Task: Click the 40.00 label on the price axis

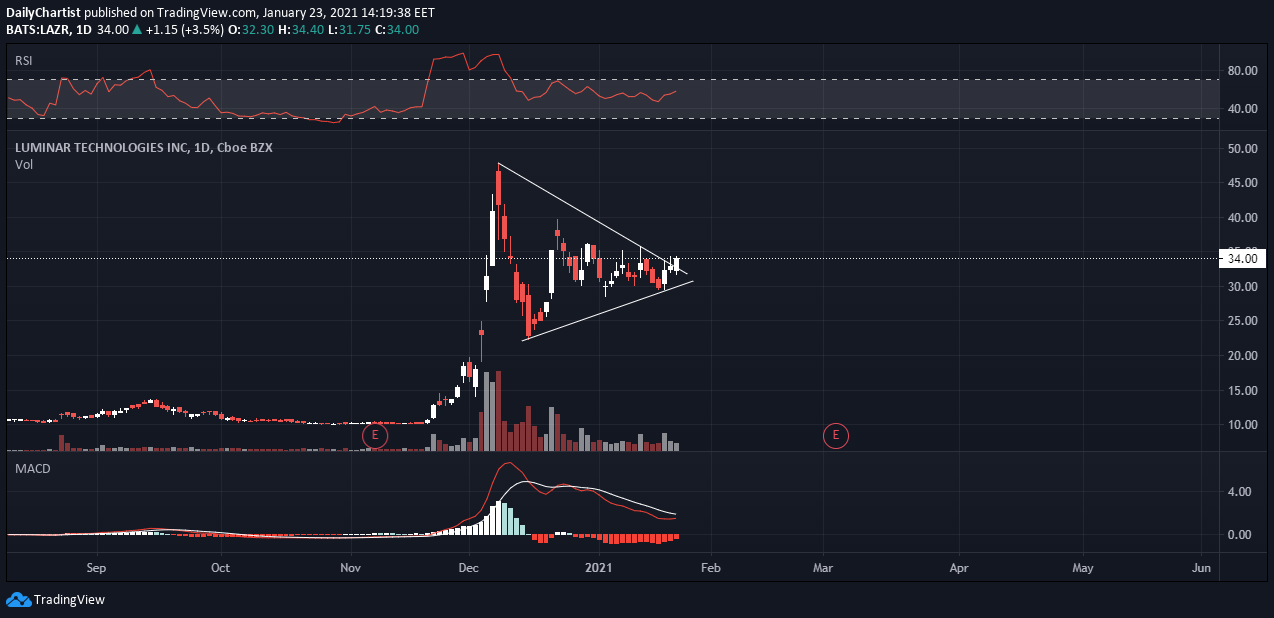Action: (1242, 218)
